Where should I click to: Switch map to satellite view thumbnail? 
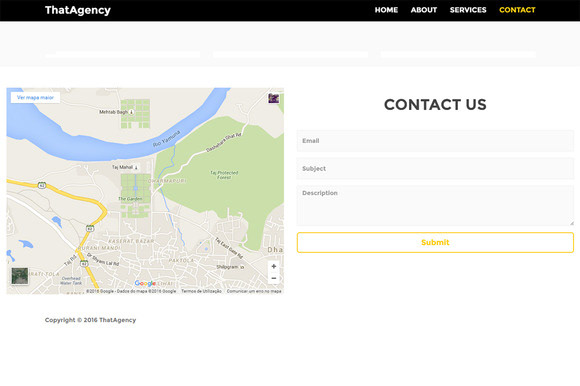click(x=20, y=276)
